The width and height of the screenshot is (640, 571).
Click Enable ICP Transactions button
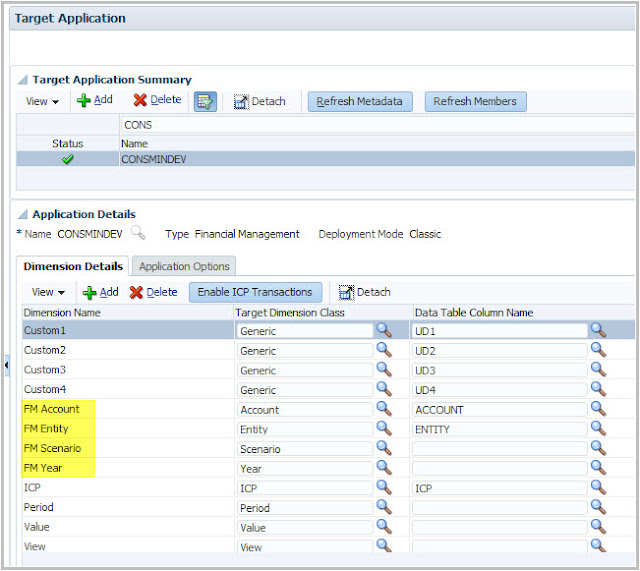point(255,292)
